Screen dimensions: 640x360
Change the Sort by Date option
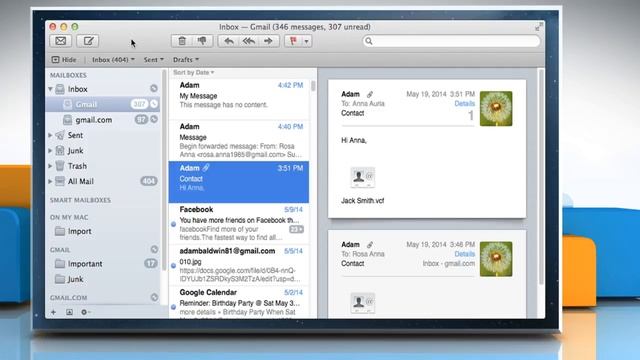pos(193,72)
